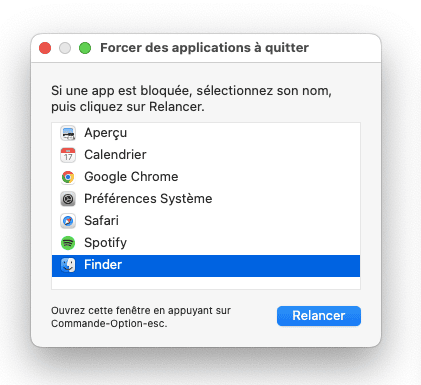Click the Aperçu app icon

coord(68,133)
